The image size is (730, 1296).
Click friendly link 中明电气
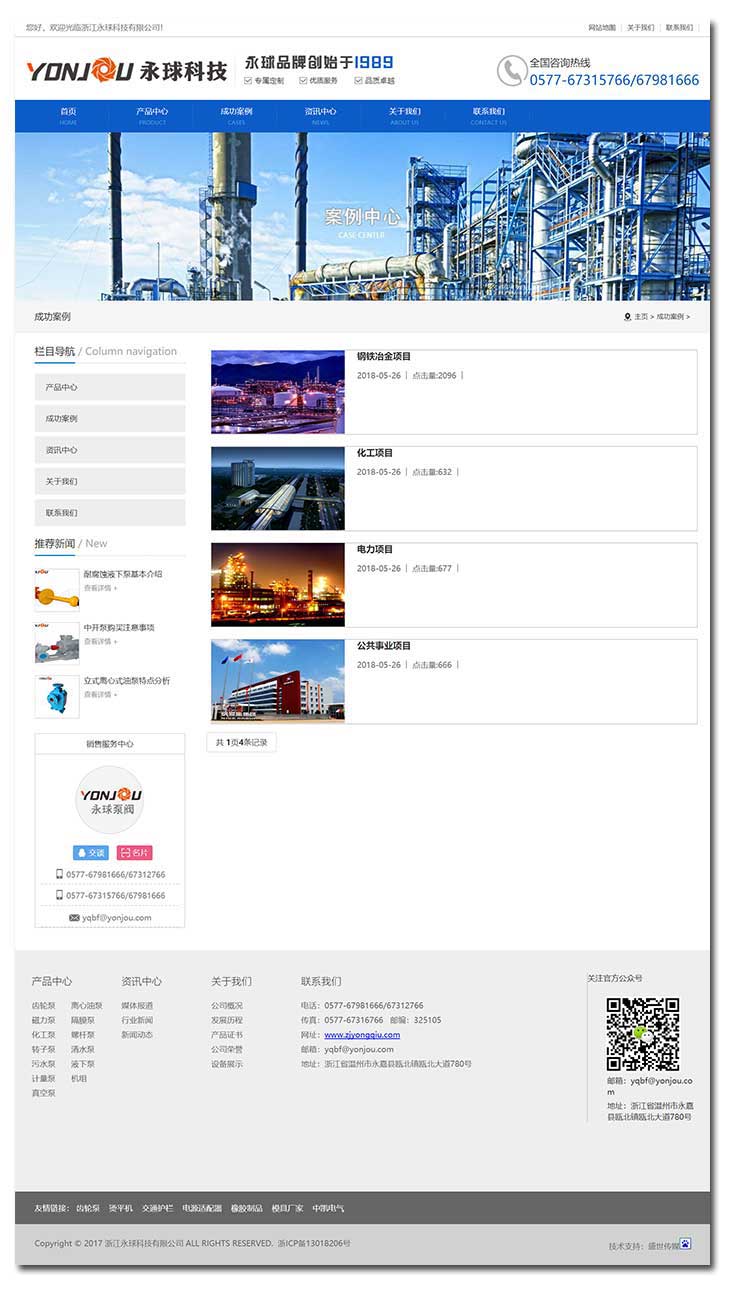(328, 1208)
